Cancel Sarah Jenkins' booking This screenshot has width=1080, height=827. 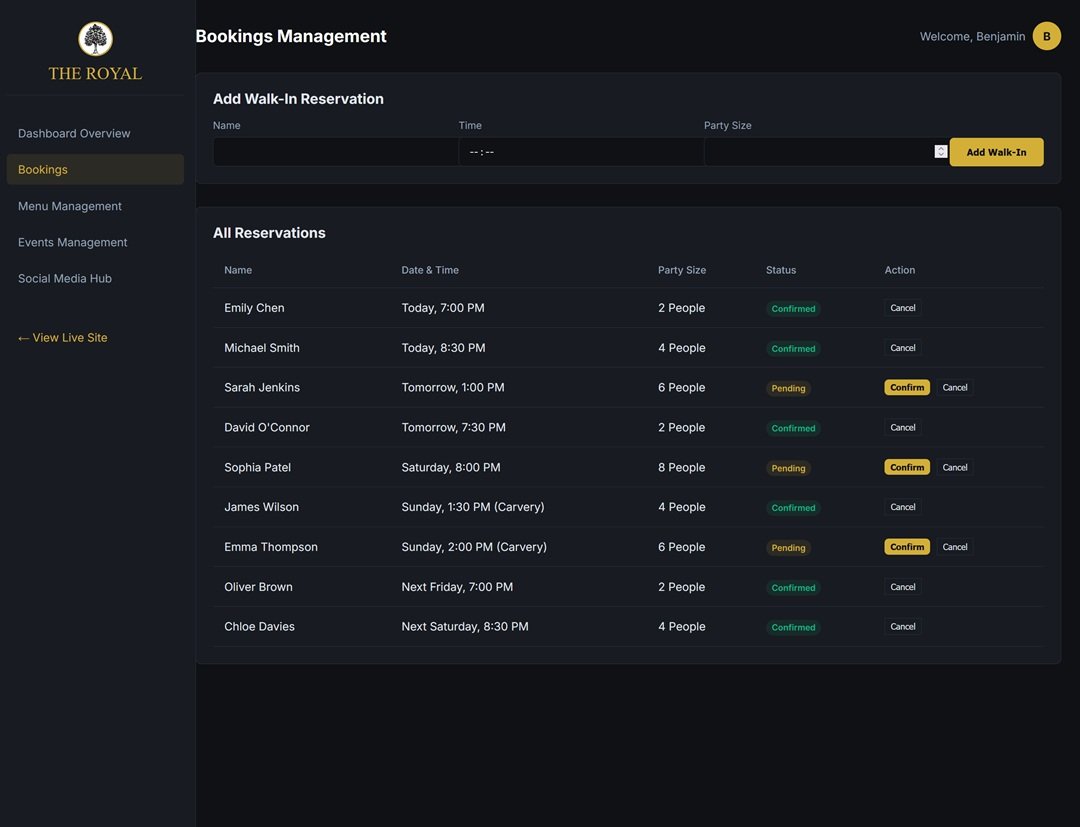[955, 388]
